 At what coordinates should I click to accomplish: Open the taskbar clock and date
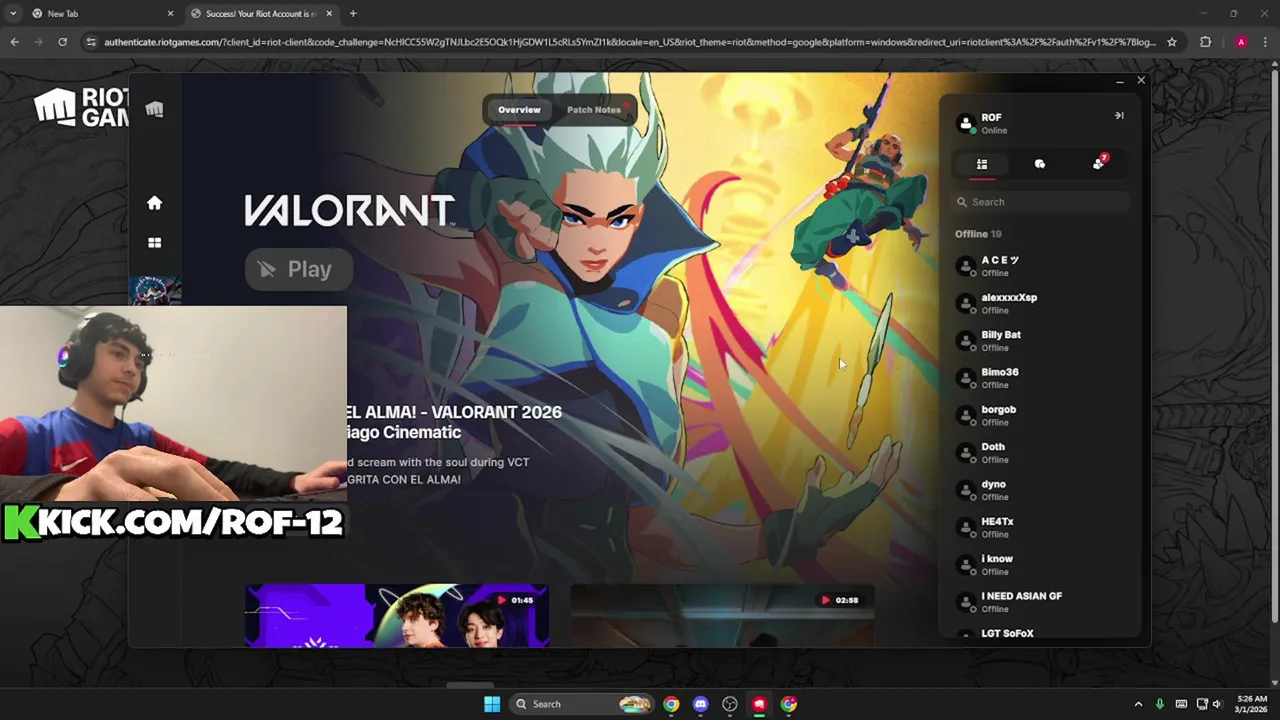pyautogui.click(x=1252, y=704)
